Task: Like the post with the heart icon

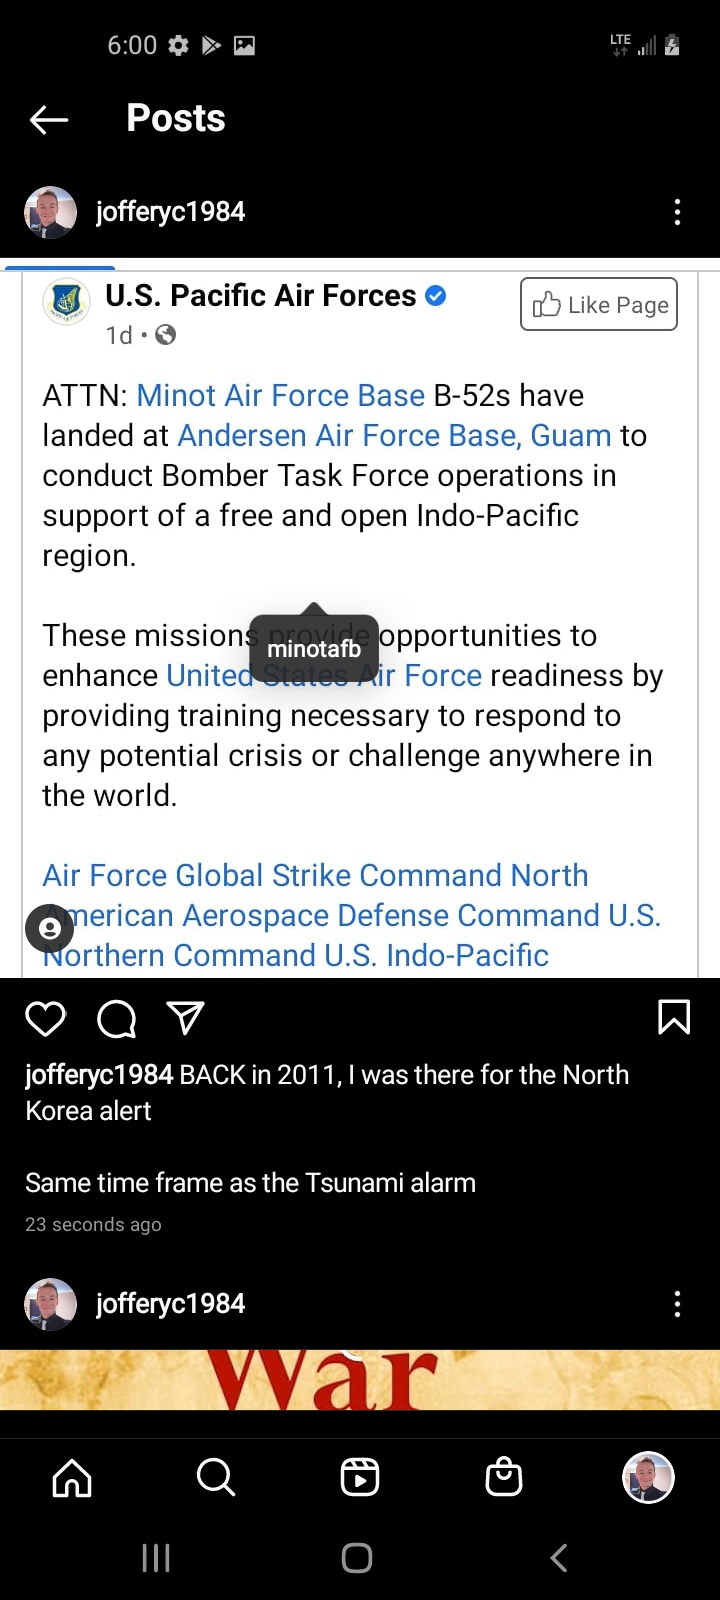Action: pos(45,1018)
